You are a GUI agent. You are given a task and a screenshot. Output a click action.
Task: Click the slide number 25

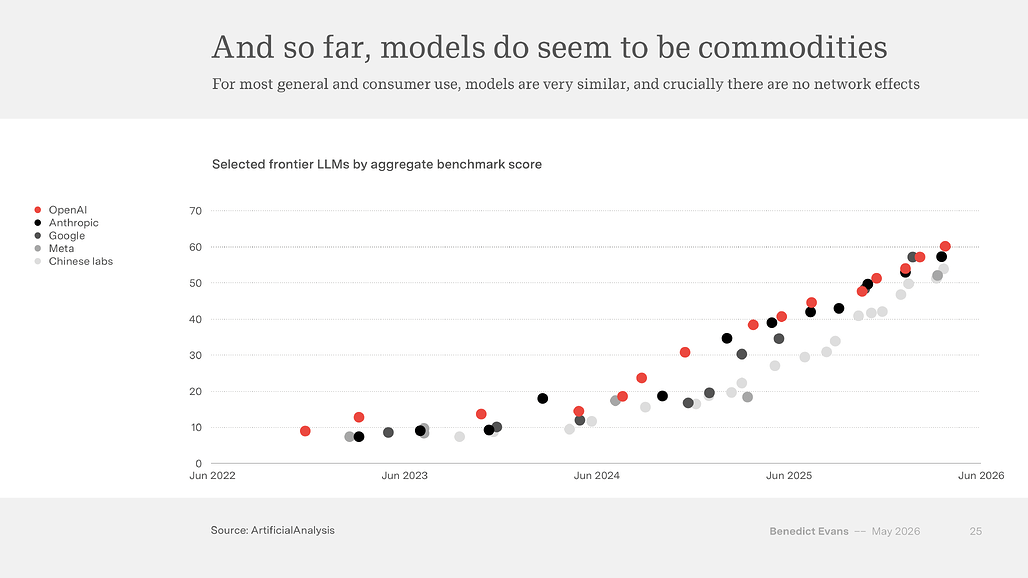coord(976,531)
